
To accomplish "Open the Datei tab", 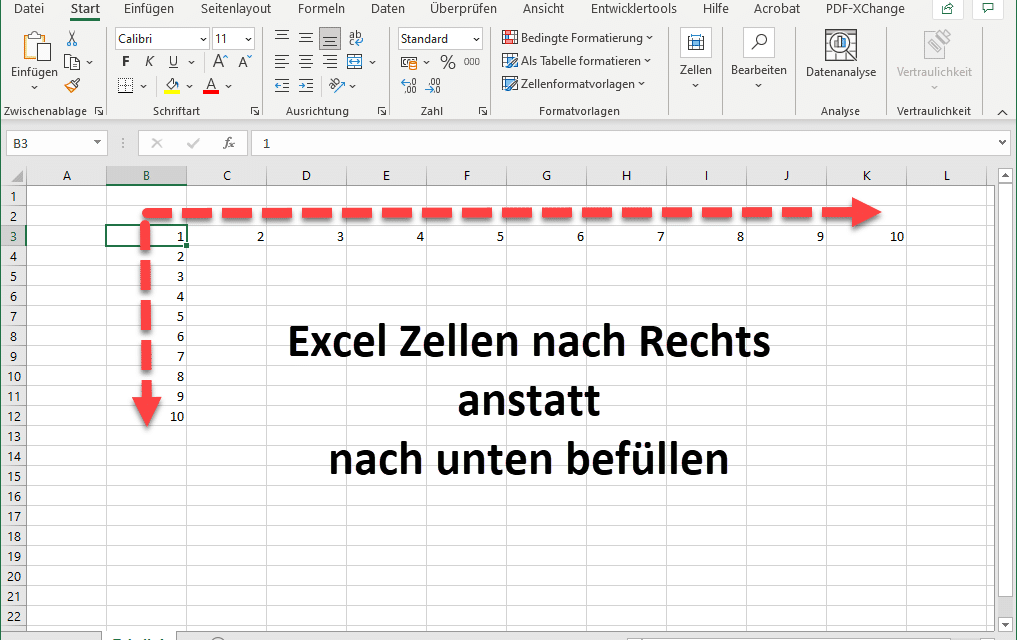I will [29, 8].
